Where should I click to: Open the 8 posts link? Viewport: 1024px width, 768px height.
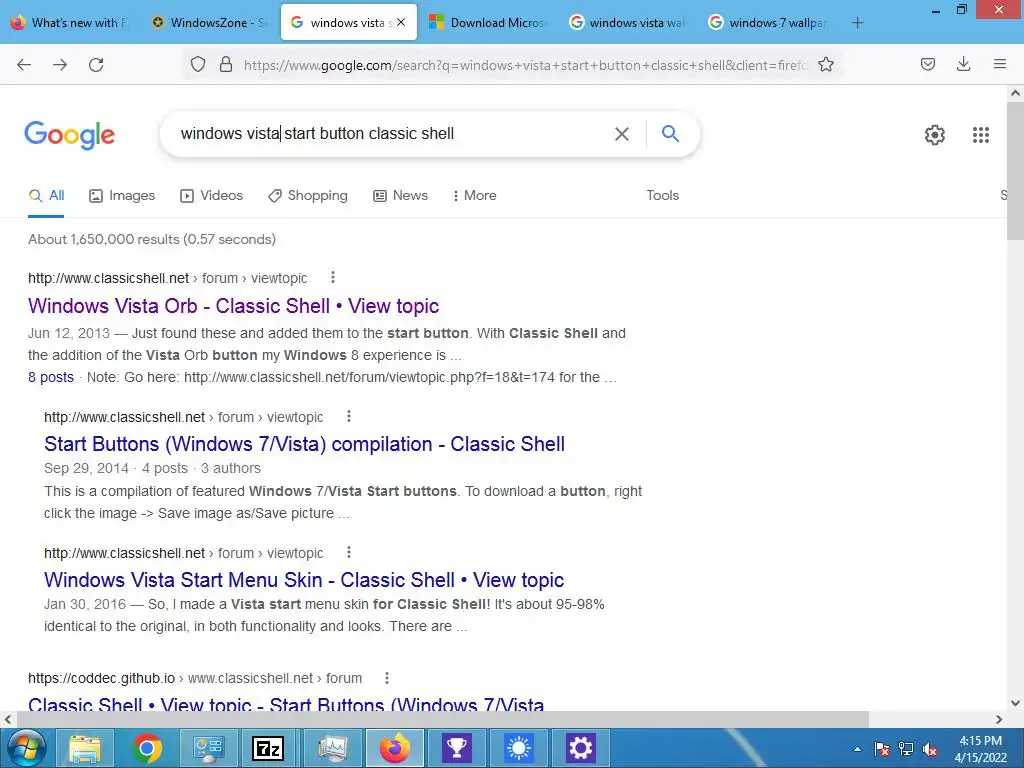51,377
